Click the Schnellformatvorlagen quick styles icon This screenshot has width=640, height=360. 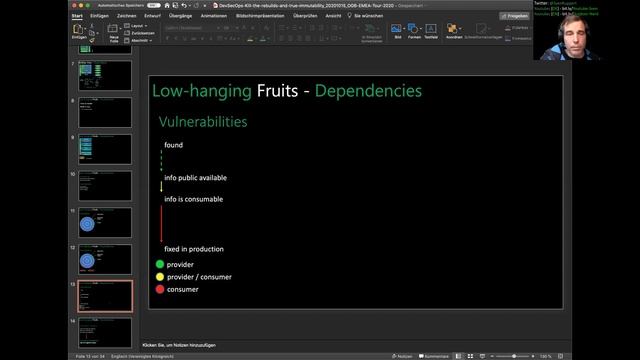[x=481, y=28]
